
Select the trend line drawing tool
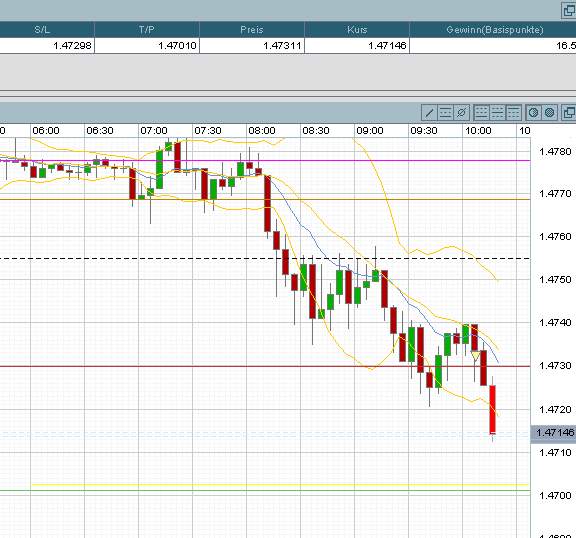429,113
